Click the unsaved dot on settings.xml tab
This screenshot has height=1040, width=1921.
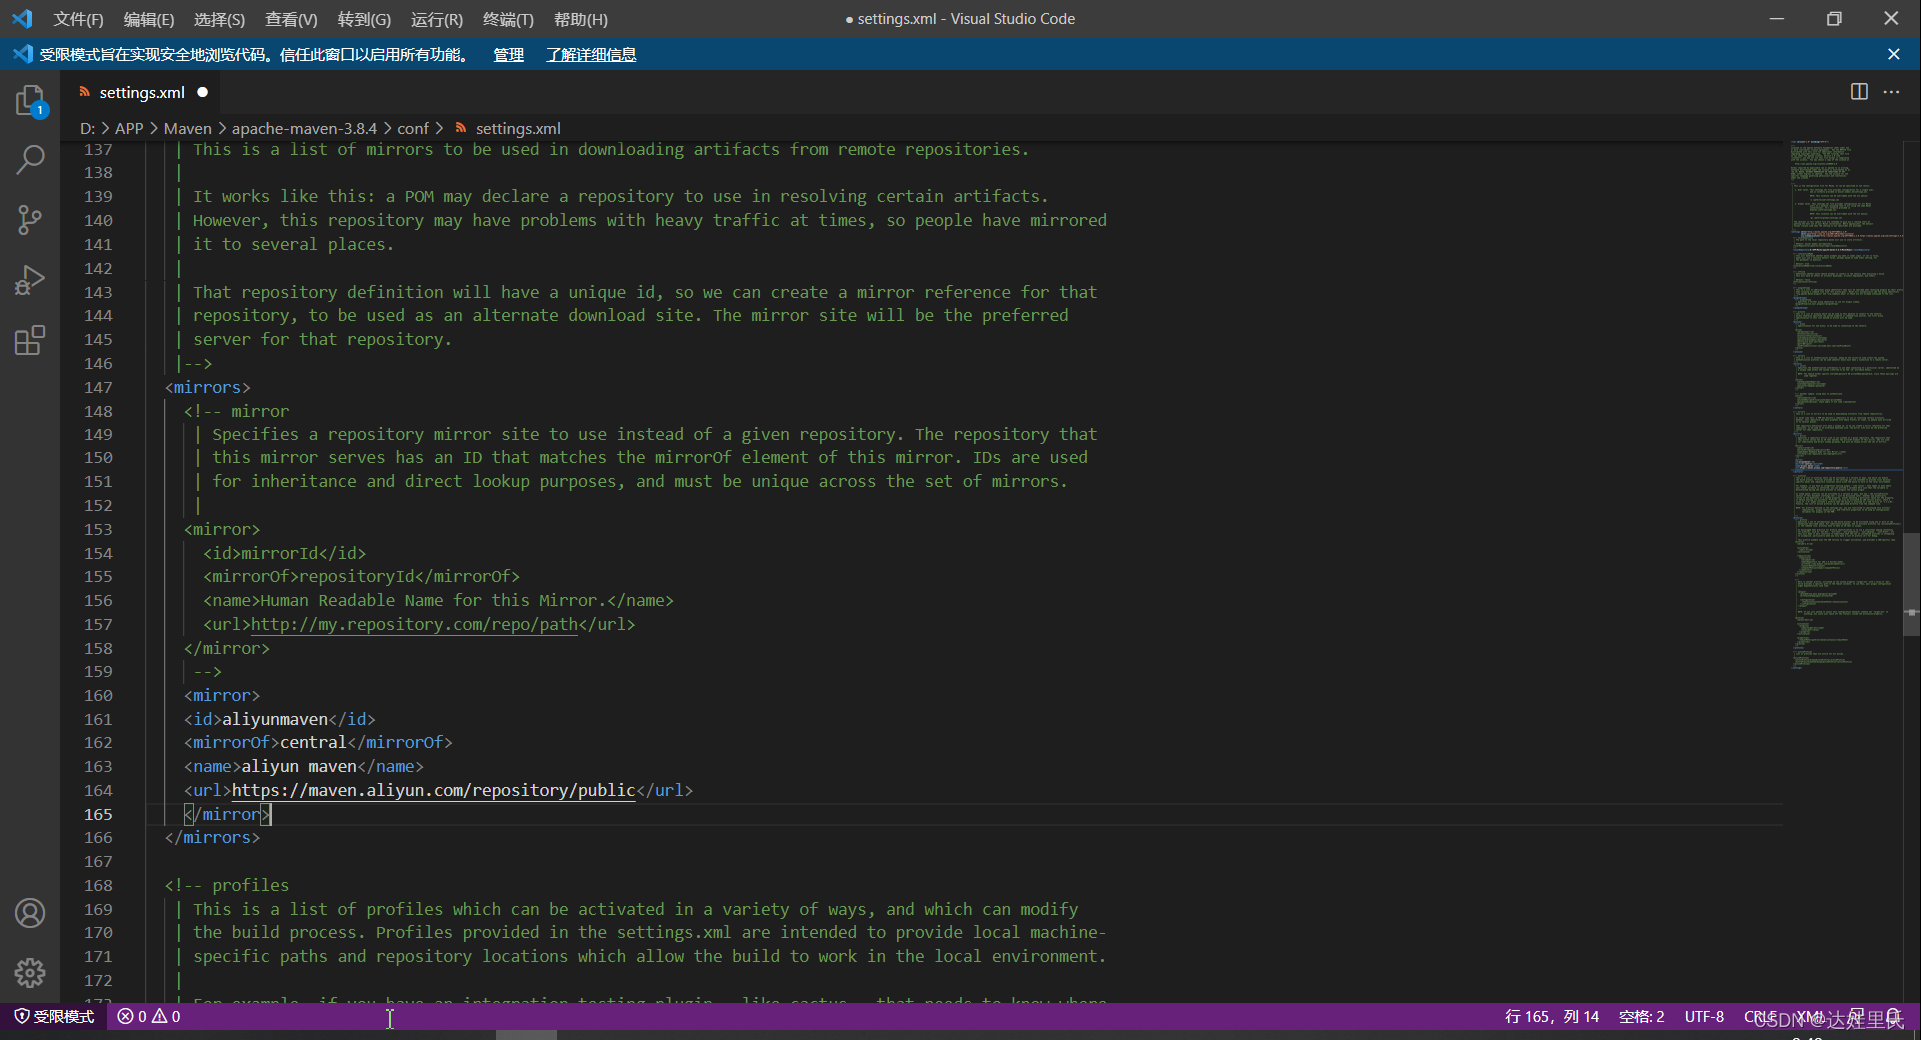203,92
